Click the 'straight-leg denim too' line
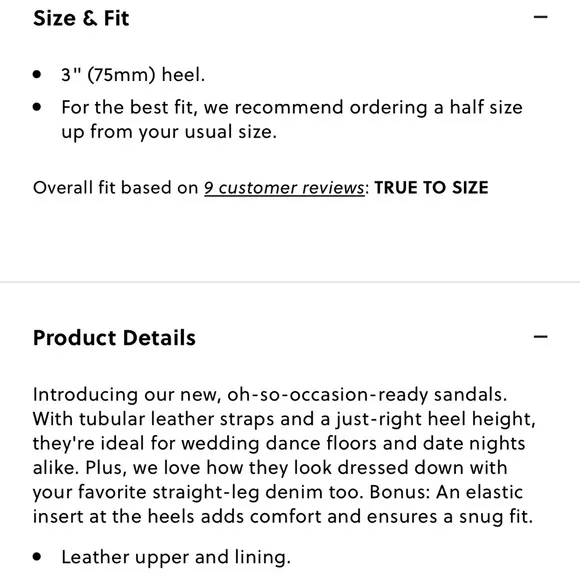Viewport: 580px width, 580px height. (x=278, y=492)
